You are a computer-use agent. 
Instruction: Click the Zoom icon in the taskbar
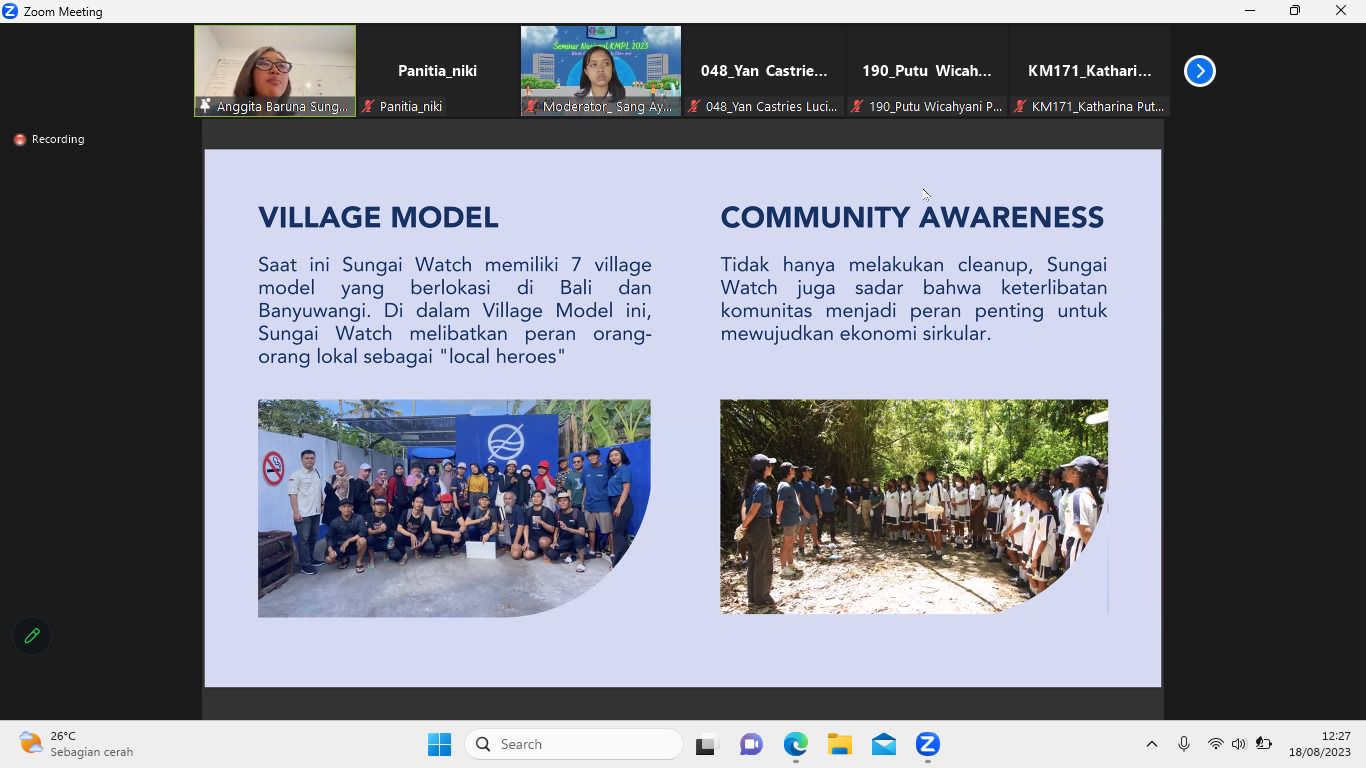[927, 744]
